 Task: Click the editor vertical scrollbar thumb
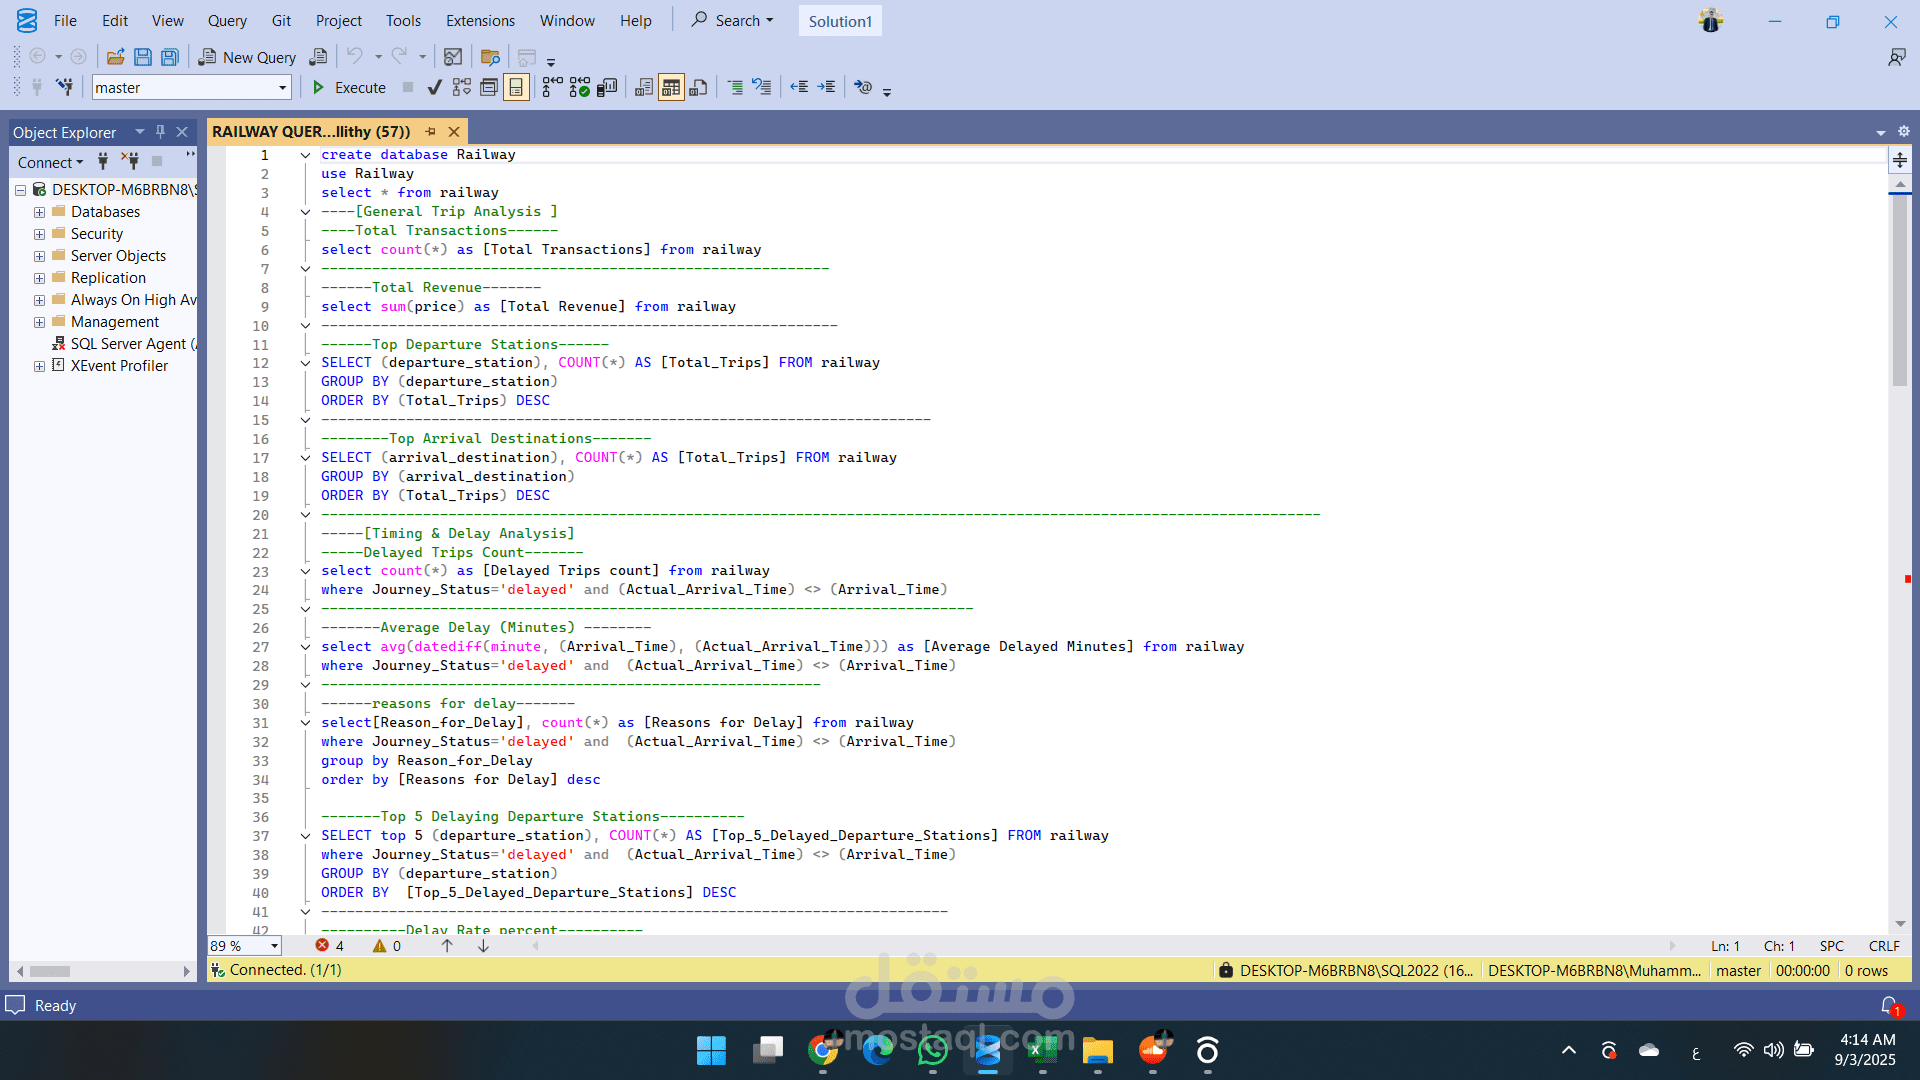coord(1900,290)
